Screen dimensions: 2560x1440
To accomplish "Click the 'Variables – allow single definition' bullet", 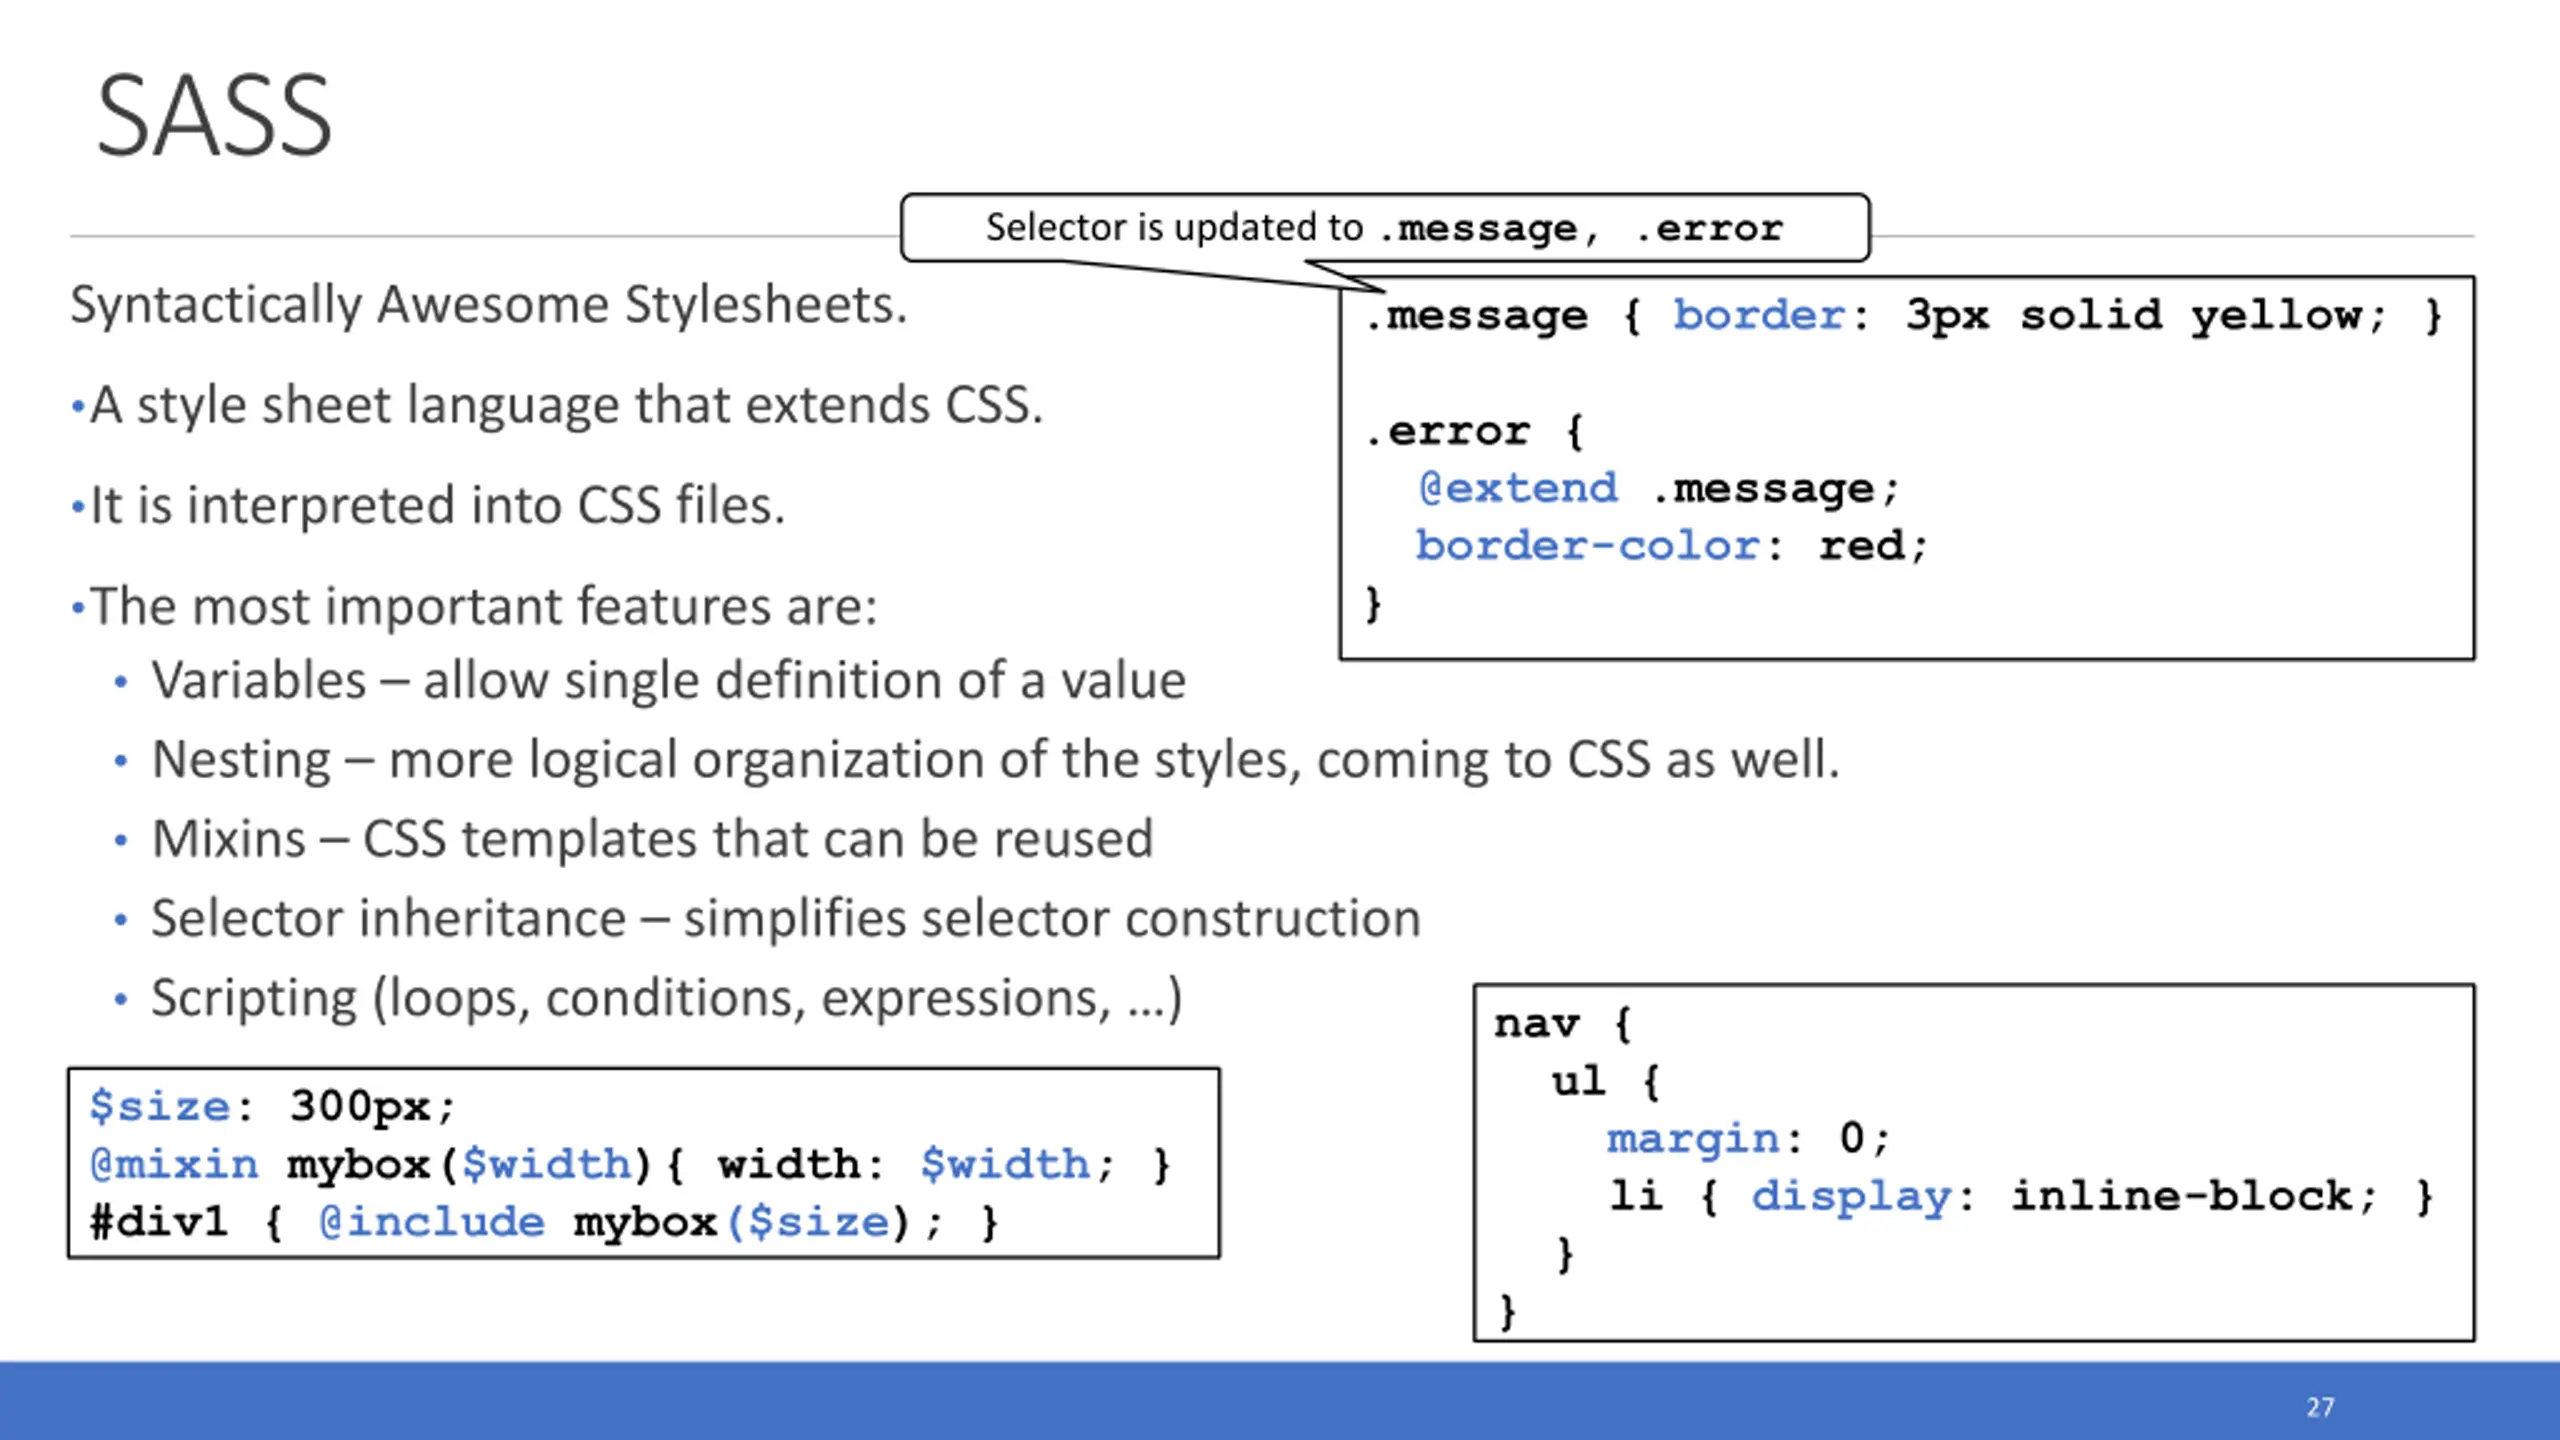I will pos(668,681).
